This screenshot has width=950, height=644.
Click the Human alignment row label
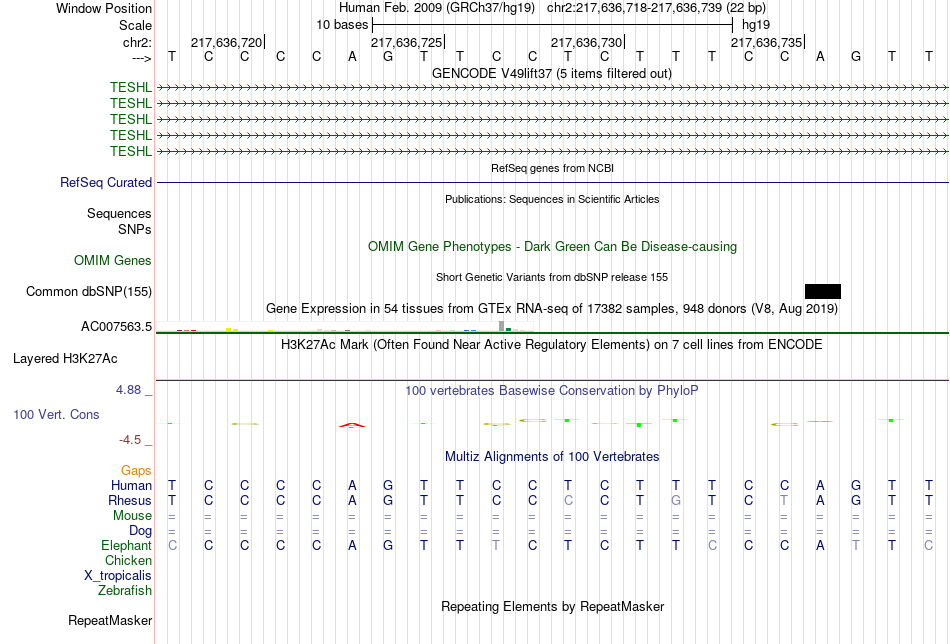tap(131, 486)
